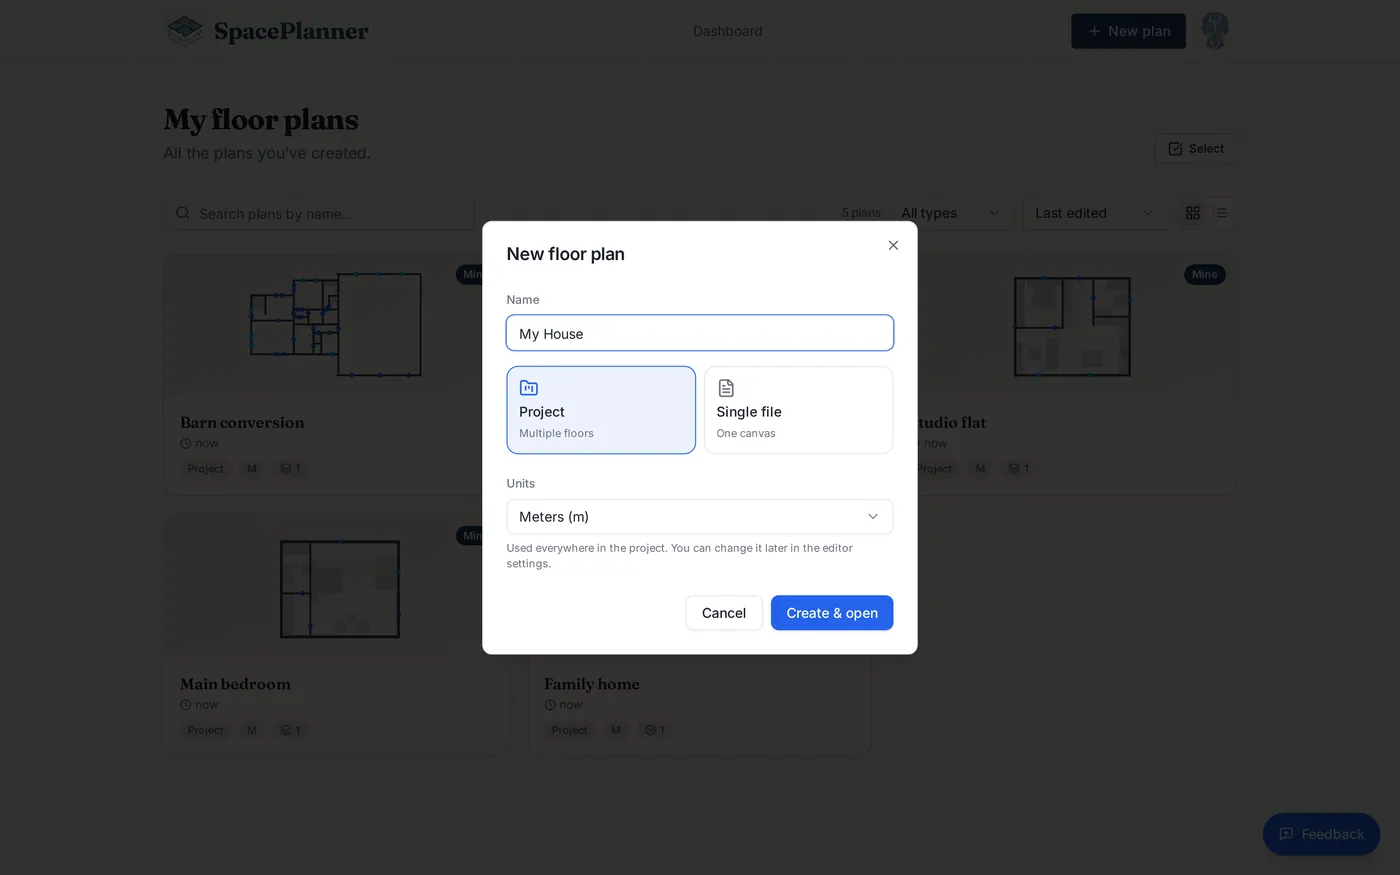Open the Barn conversion plan thumbnail
Image resolution: width=1400 pixels, height=875 pixels.
click(336, 325)
